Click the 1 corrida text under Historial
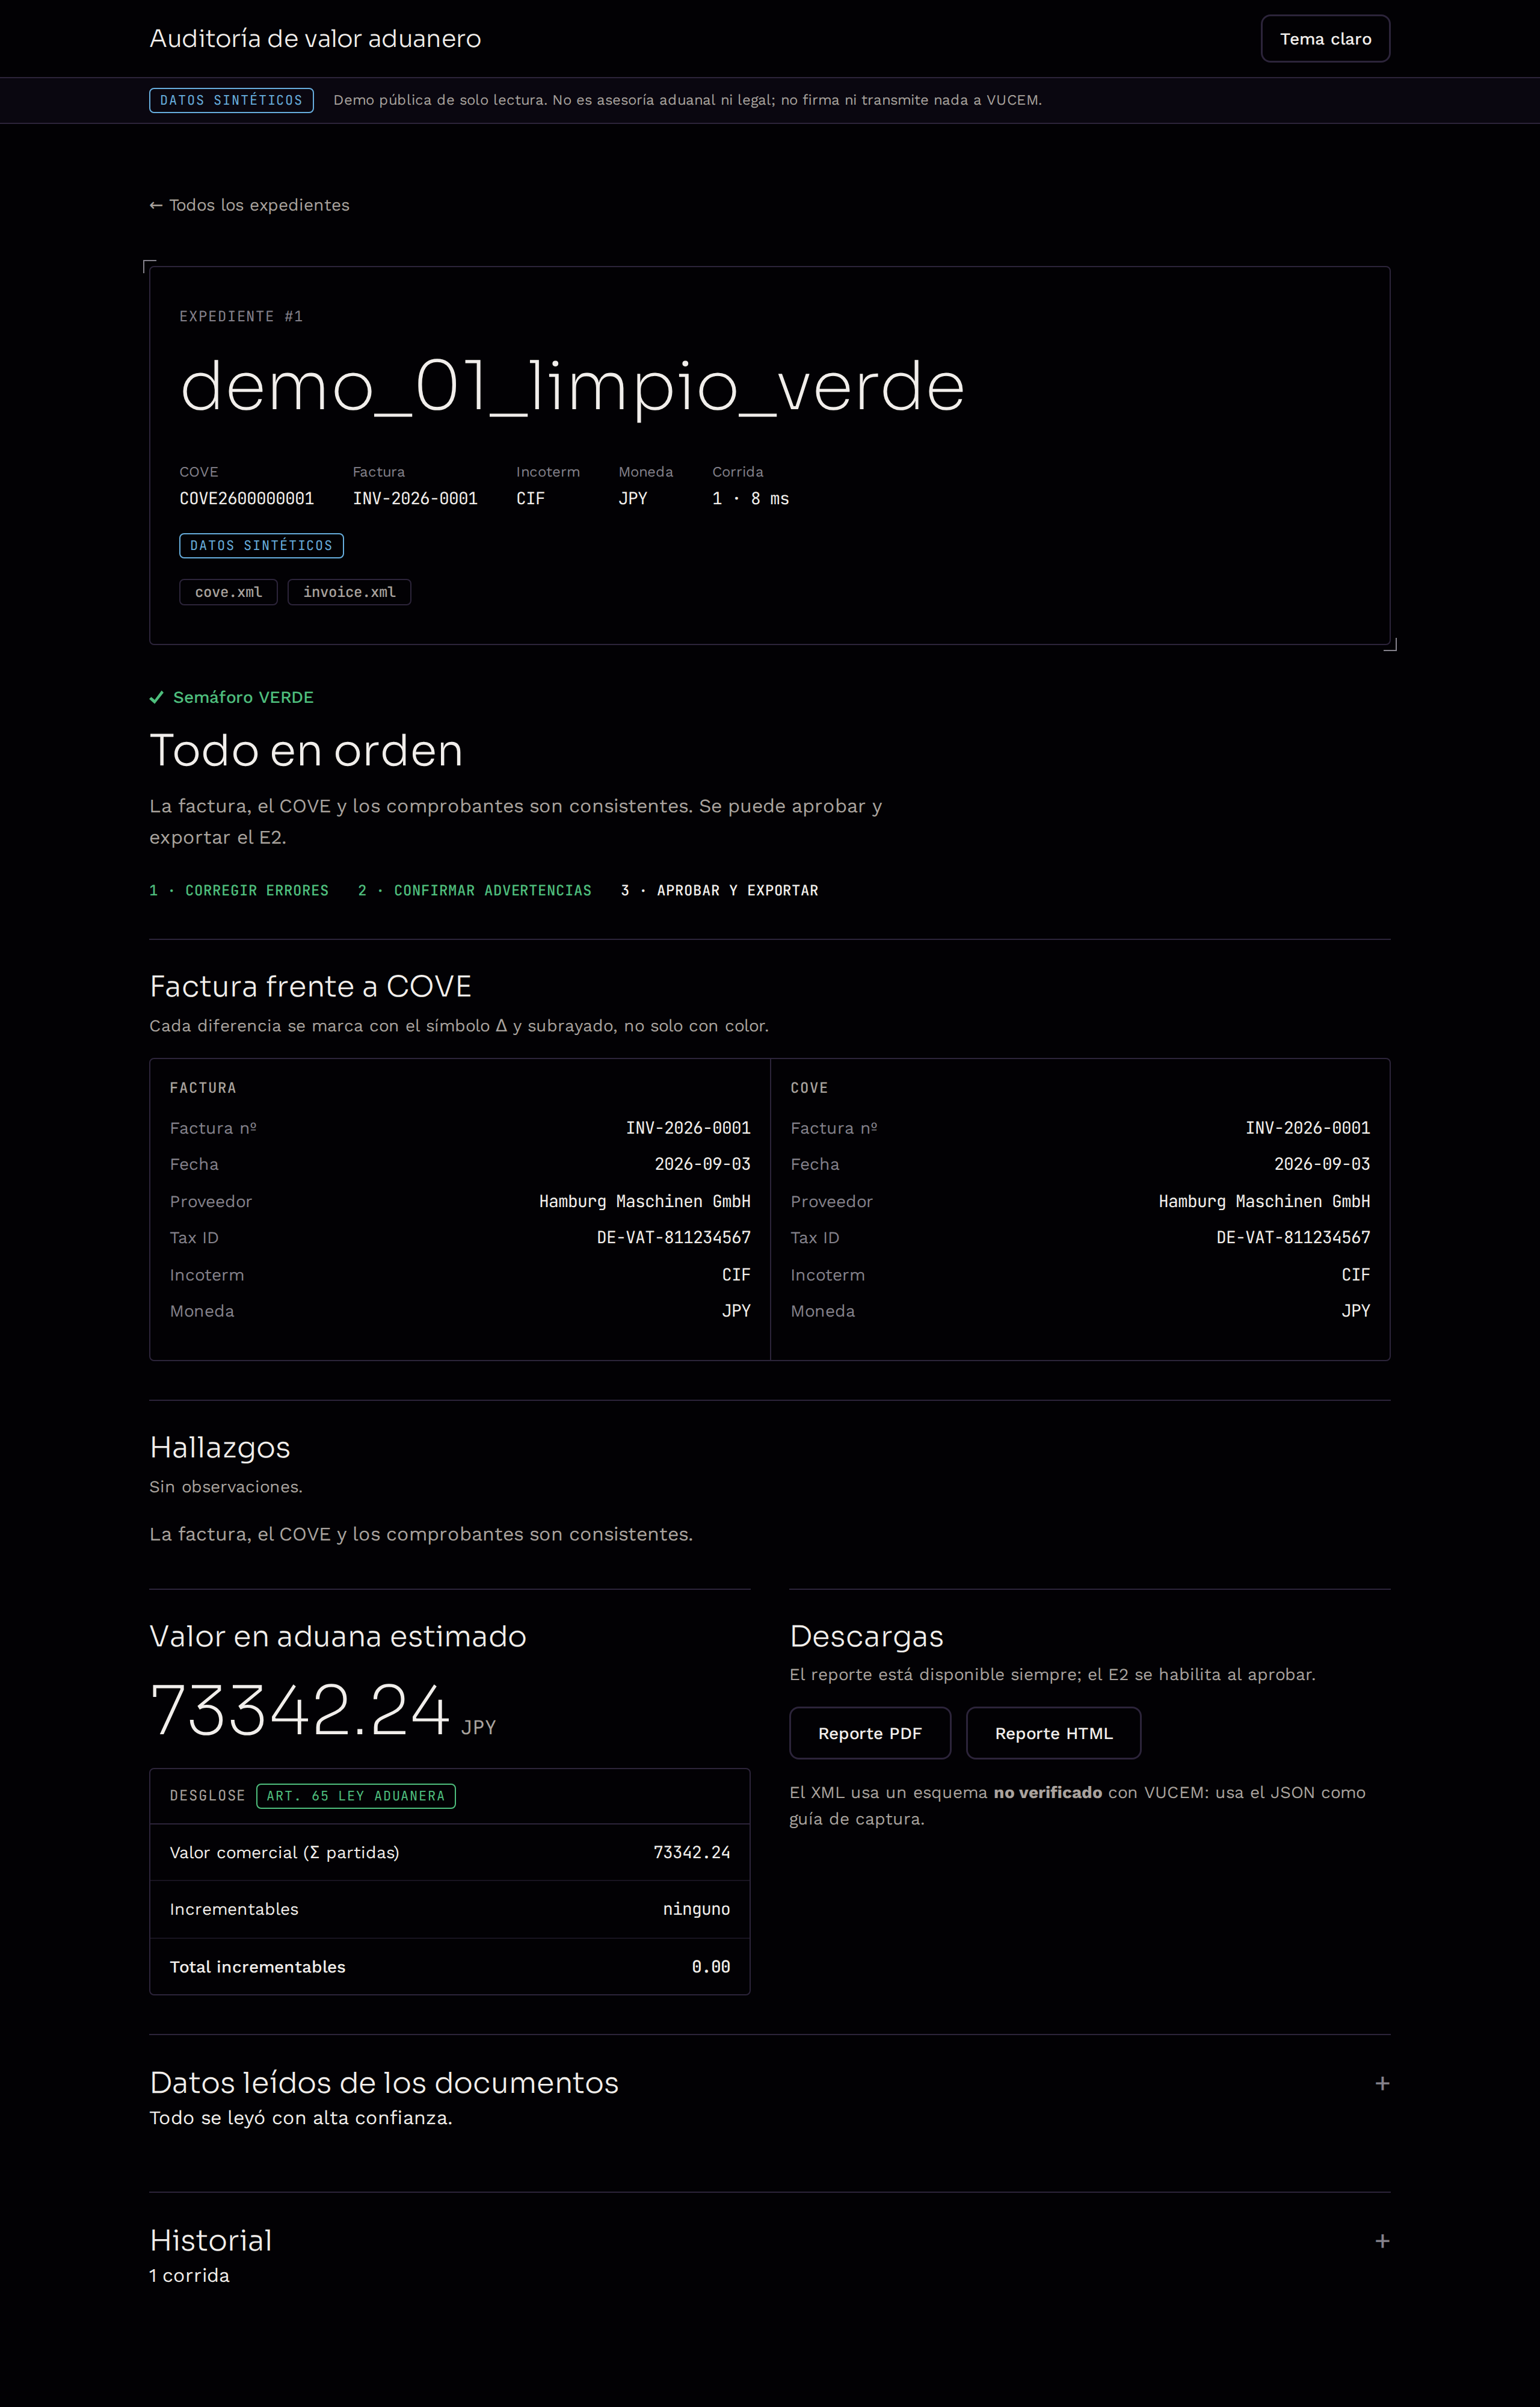The height and width of the screenshot is (2407, 1540). 190,2275
